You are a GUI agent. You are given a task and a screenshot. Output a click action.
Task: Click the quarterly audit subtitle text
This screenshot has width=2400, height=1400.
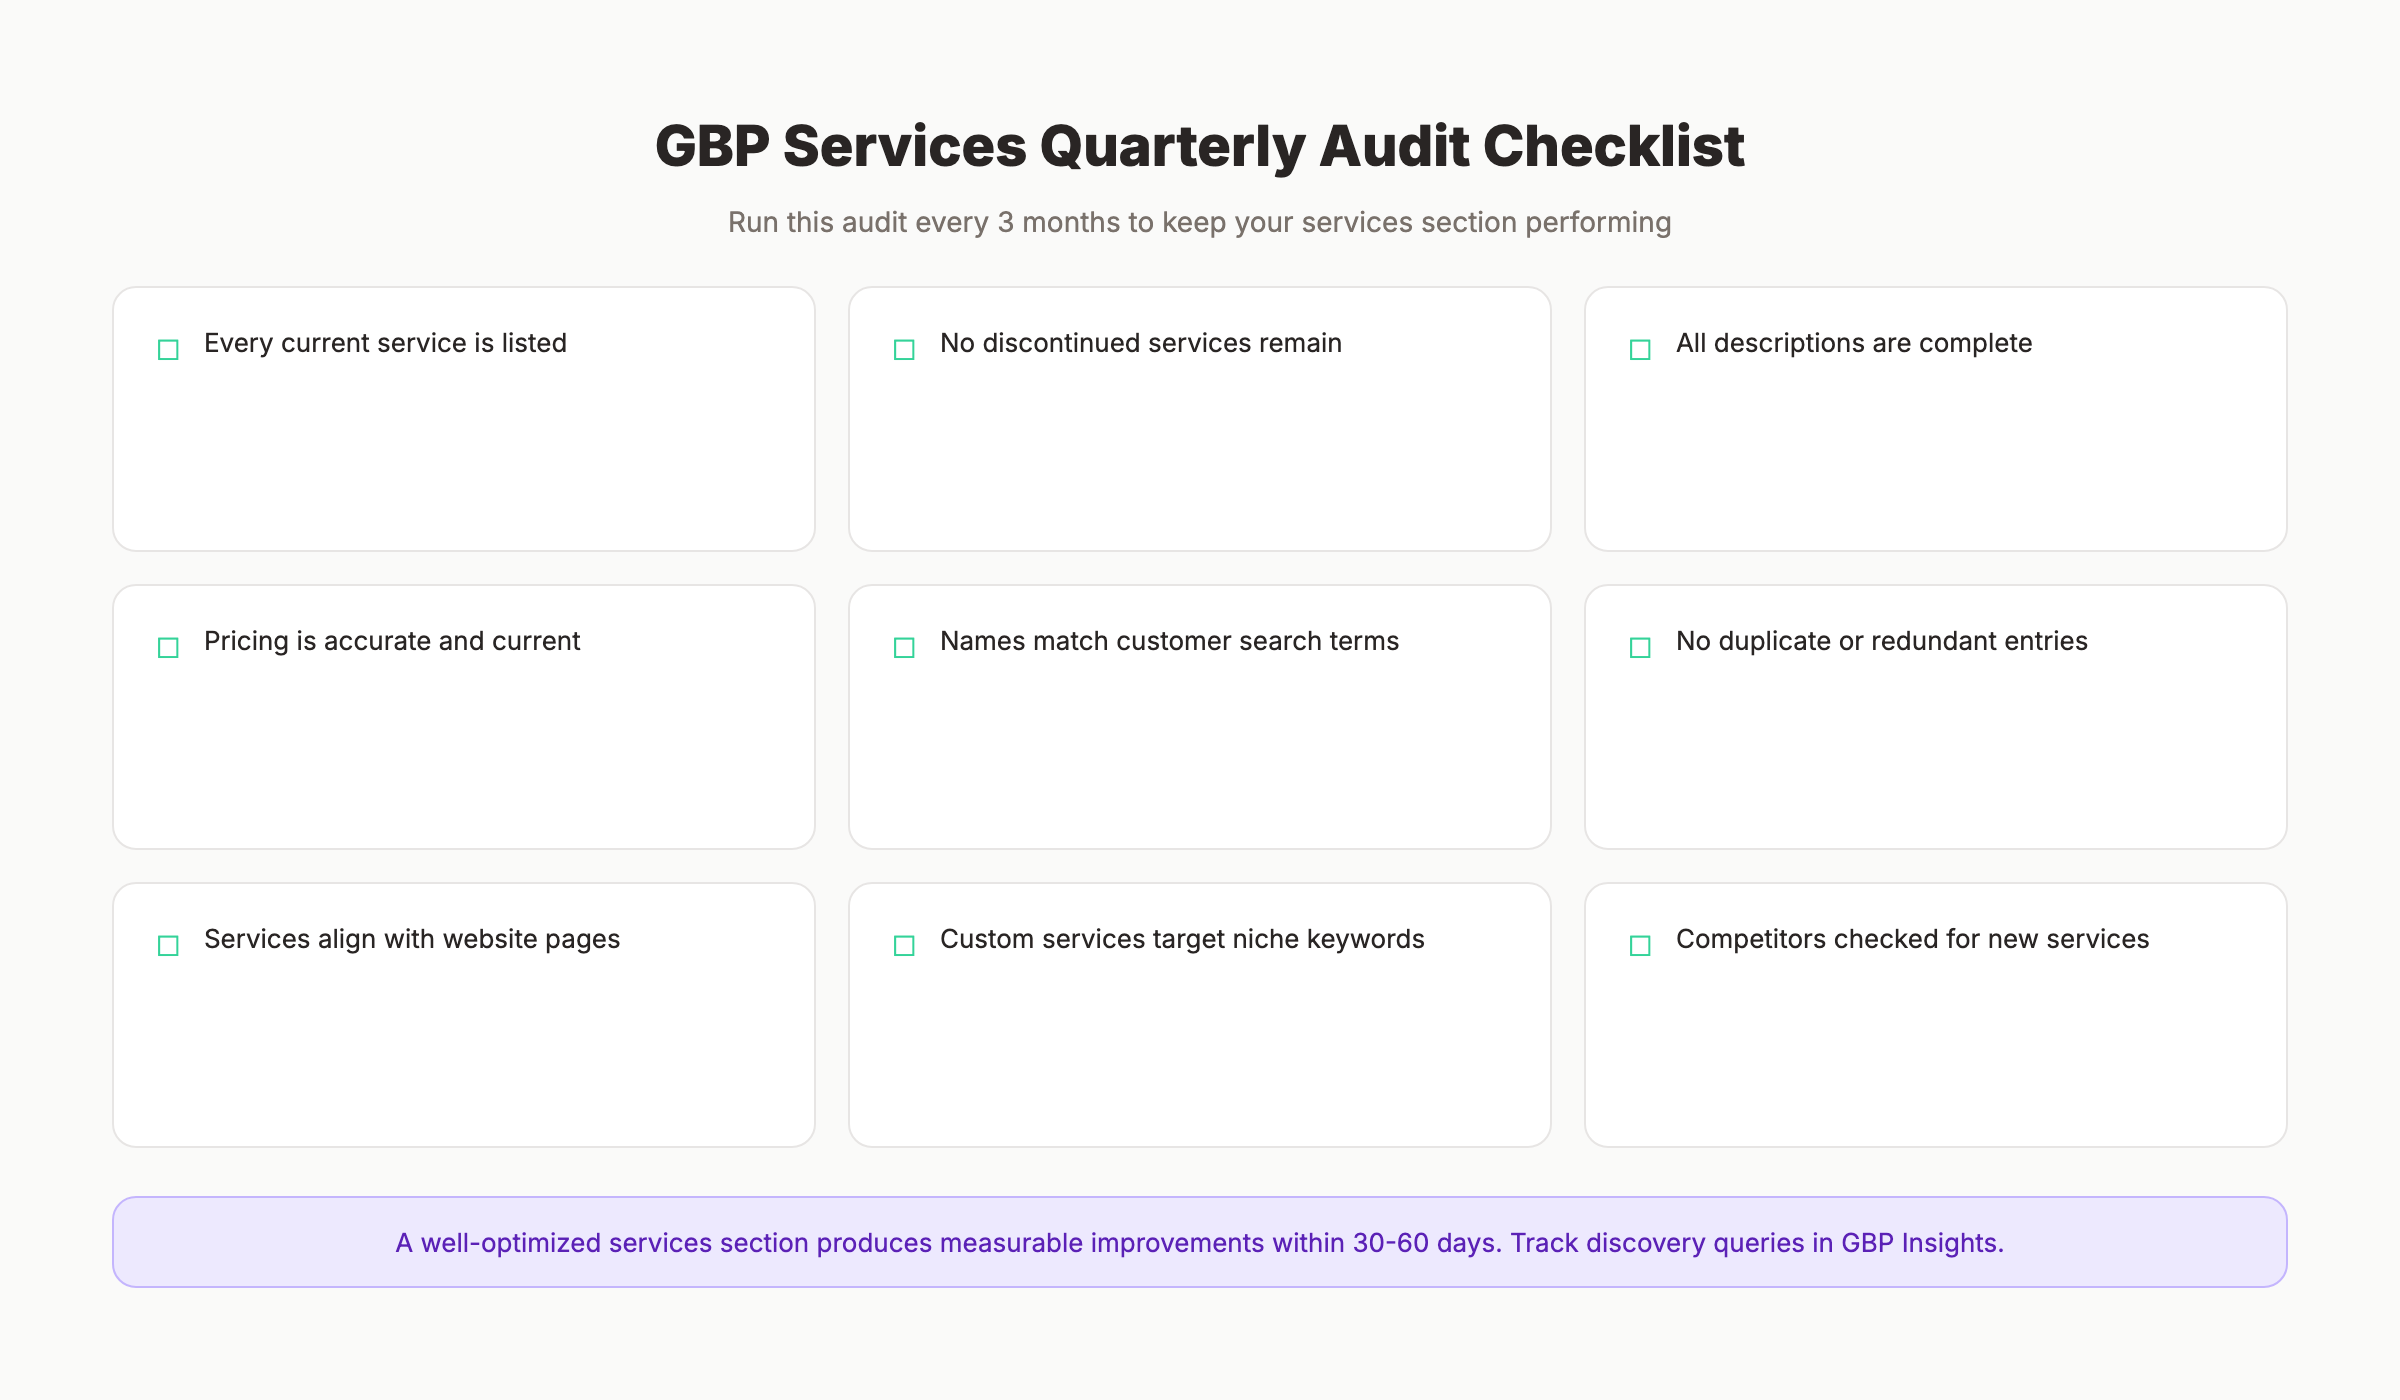point(1200,222)
